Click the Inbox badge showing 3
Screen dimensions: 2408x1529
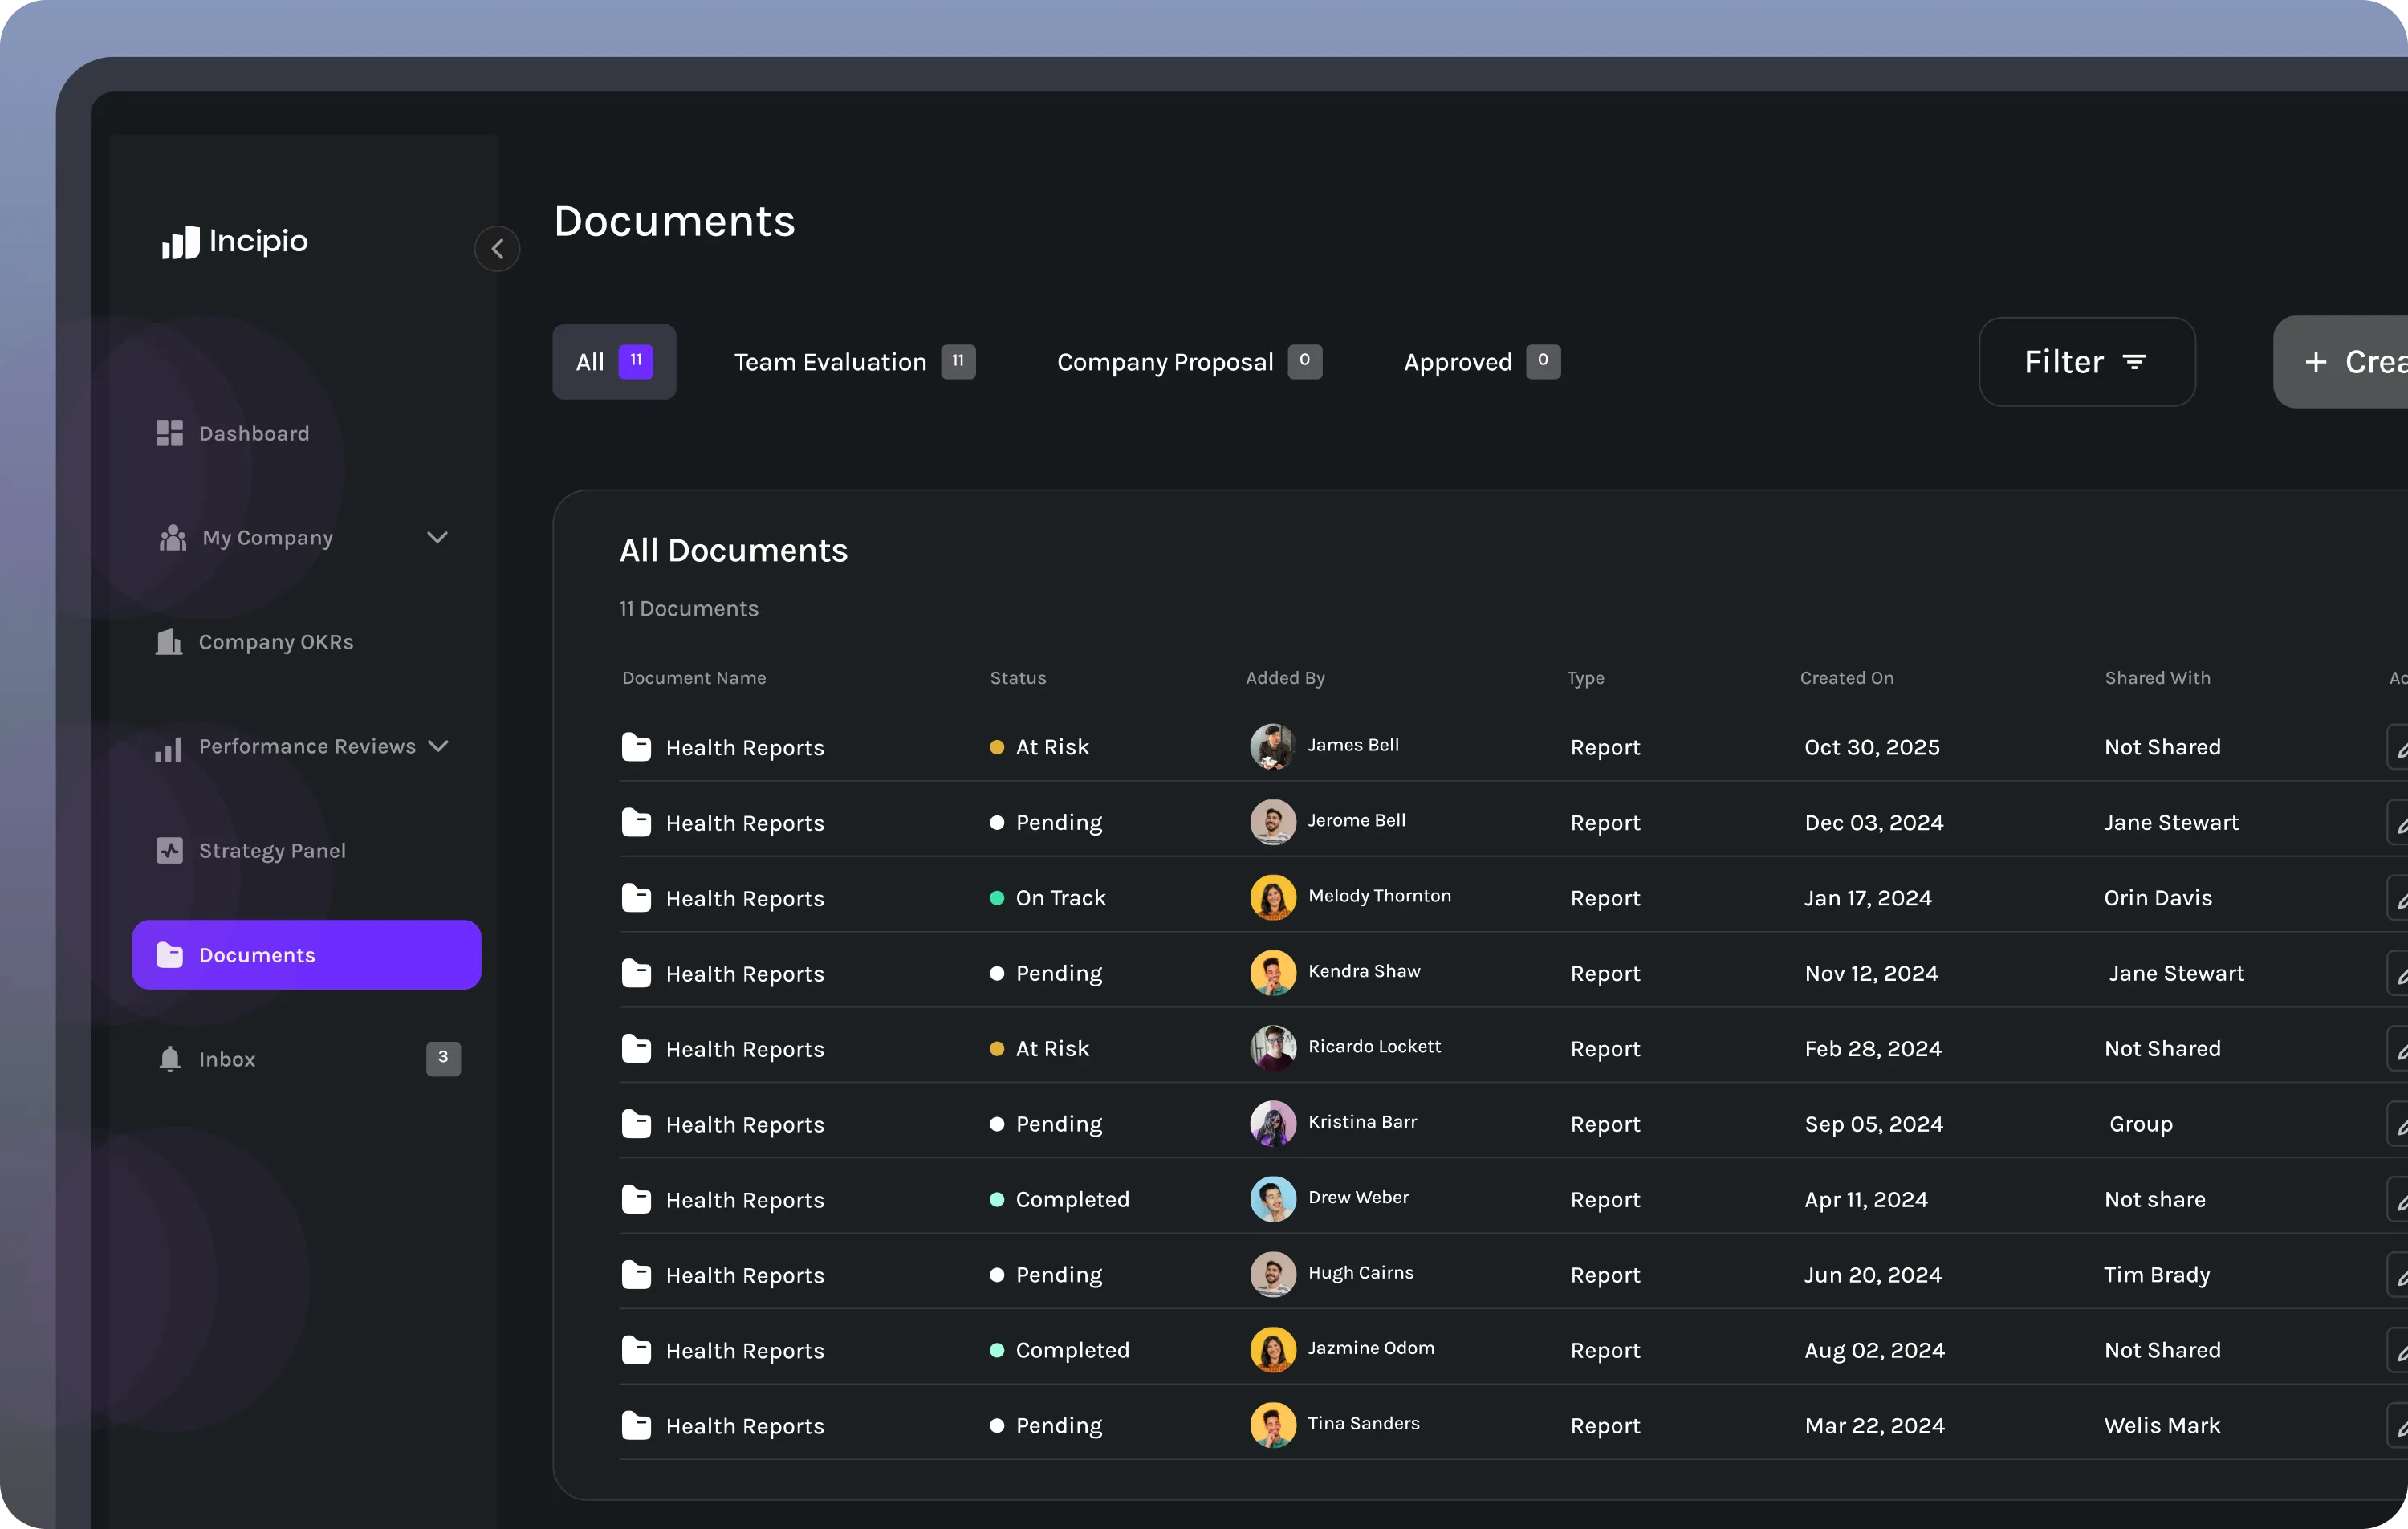[443, 1058]
